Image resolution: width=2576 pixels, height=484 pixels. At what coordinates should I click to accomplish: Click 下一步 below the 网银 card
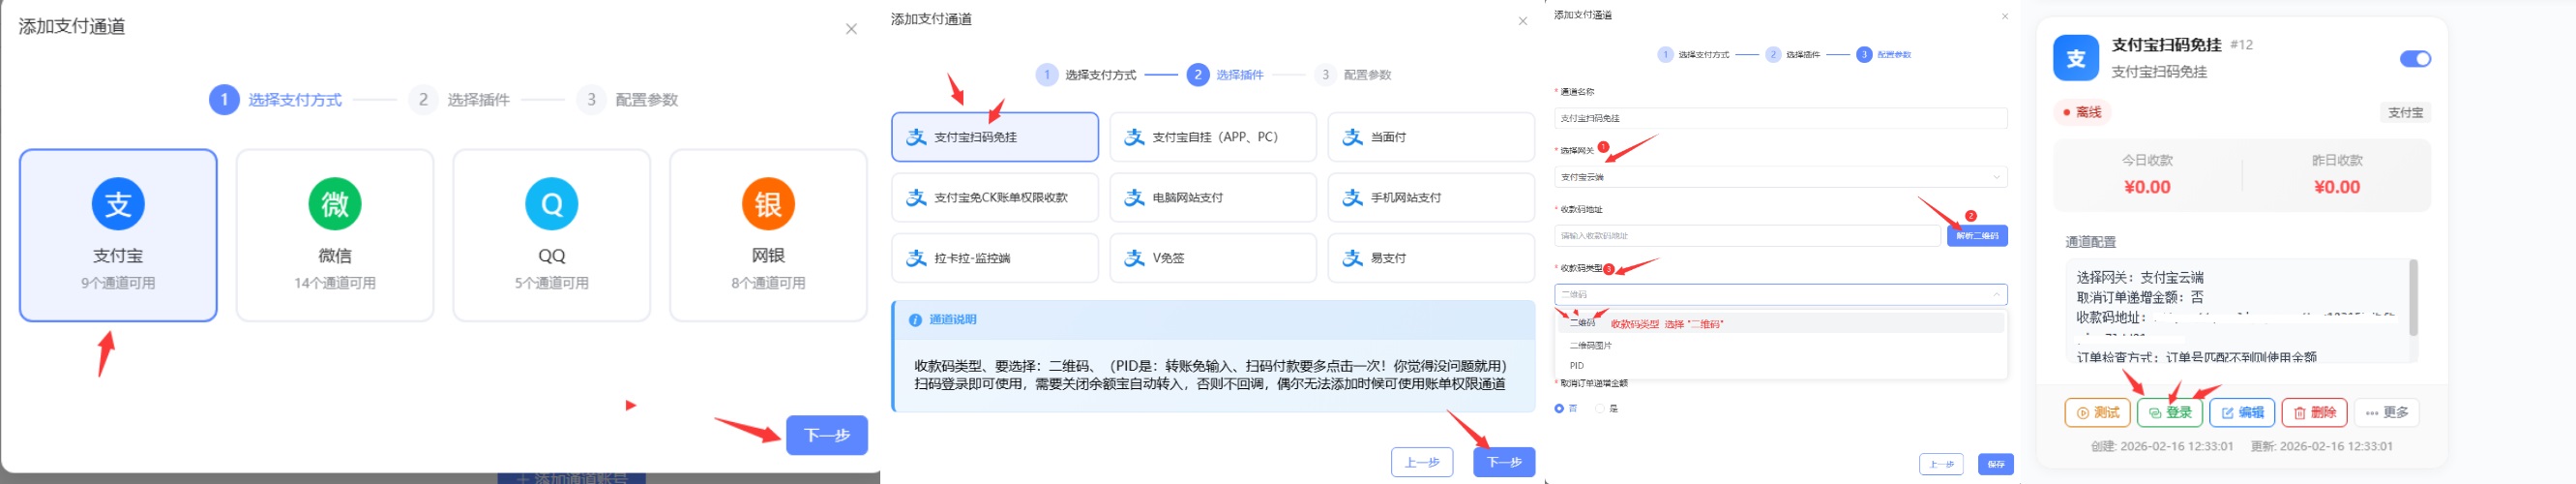[826, 435]
